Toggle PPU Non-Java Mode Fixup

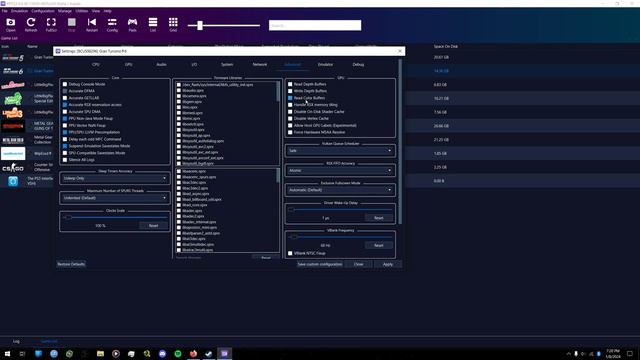[x=65, y=119]
